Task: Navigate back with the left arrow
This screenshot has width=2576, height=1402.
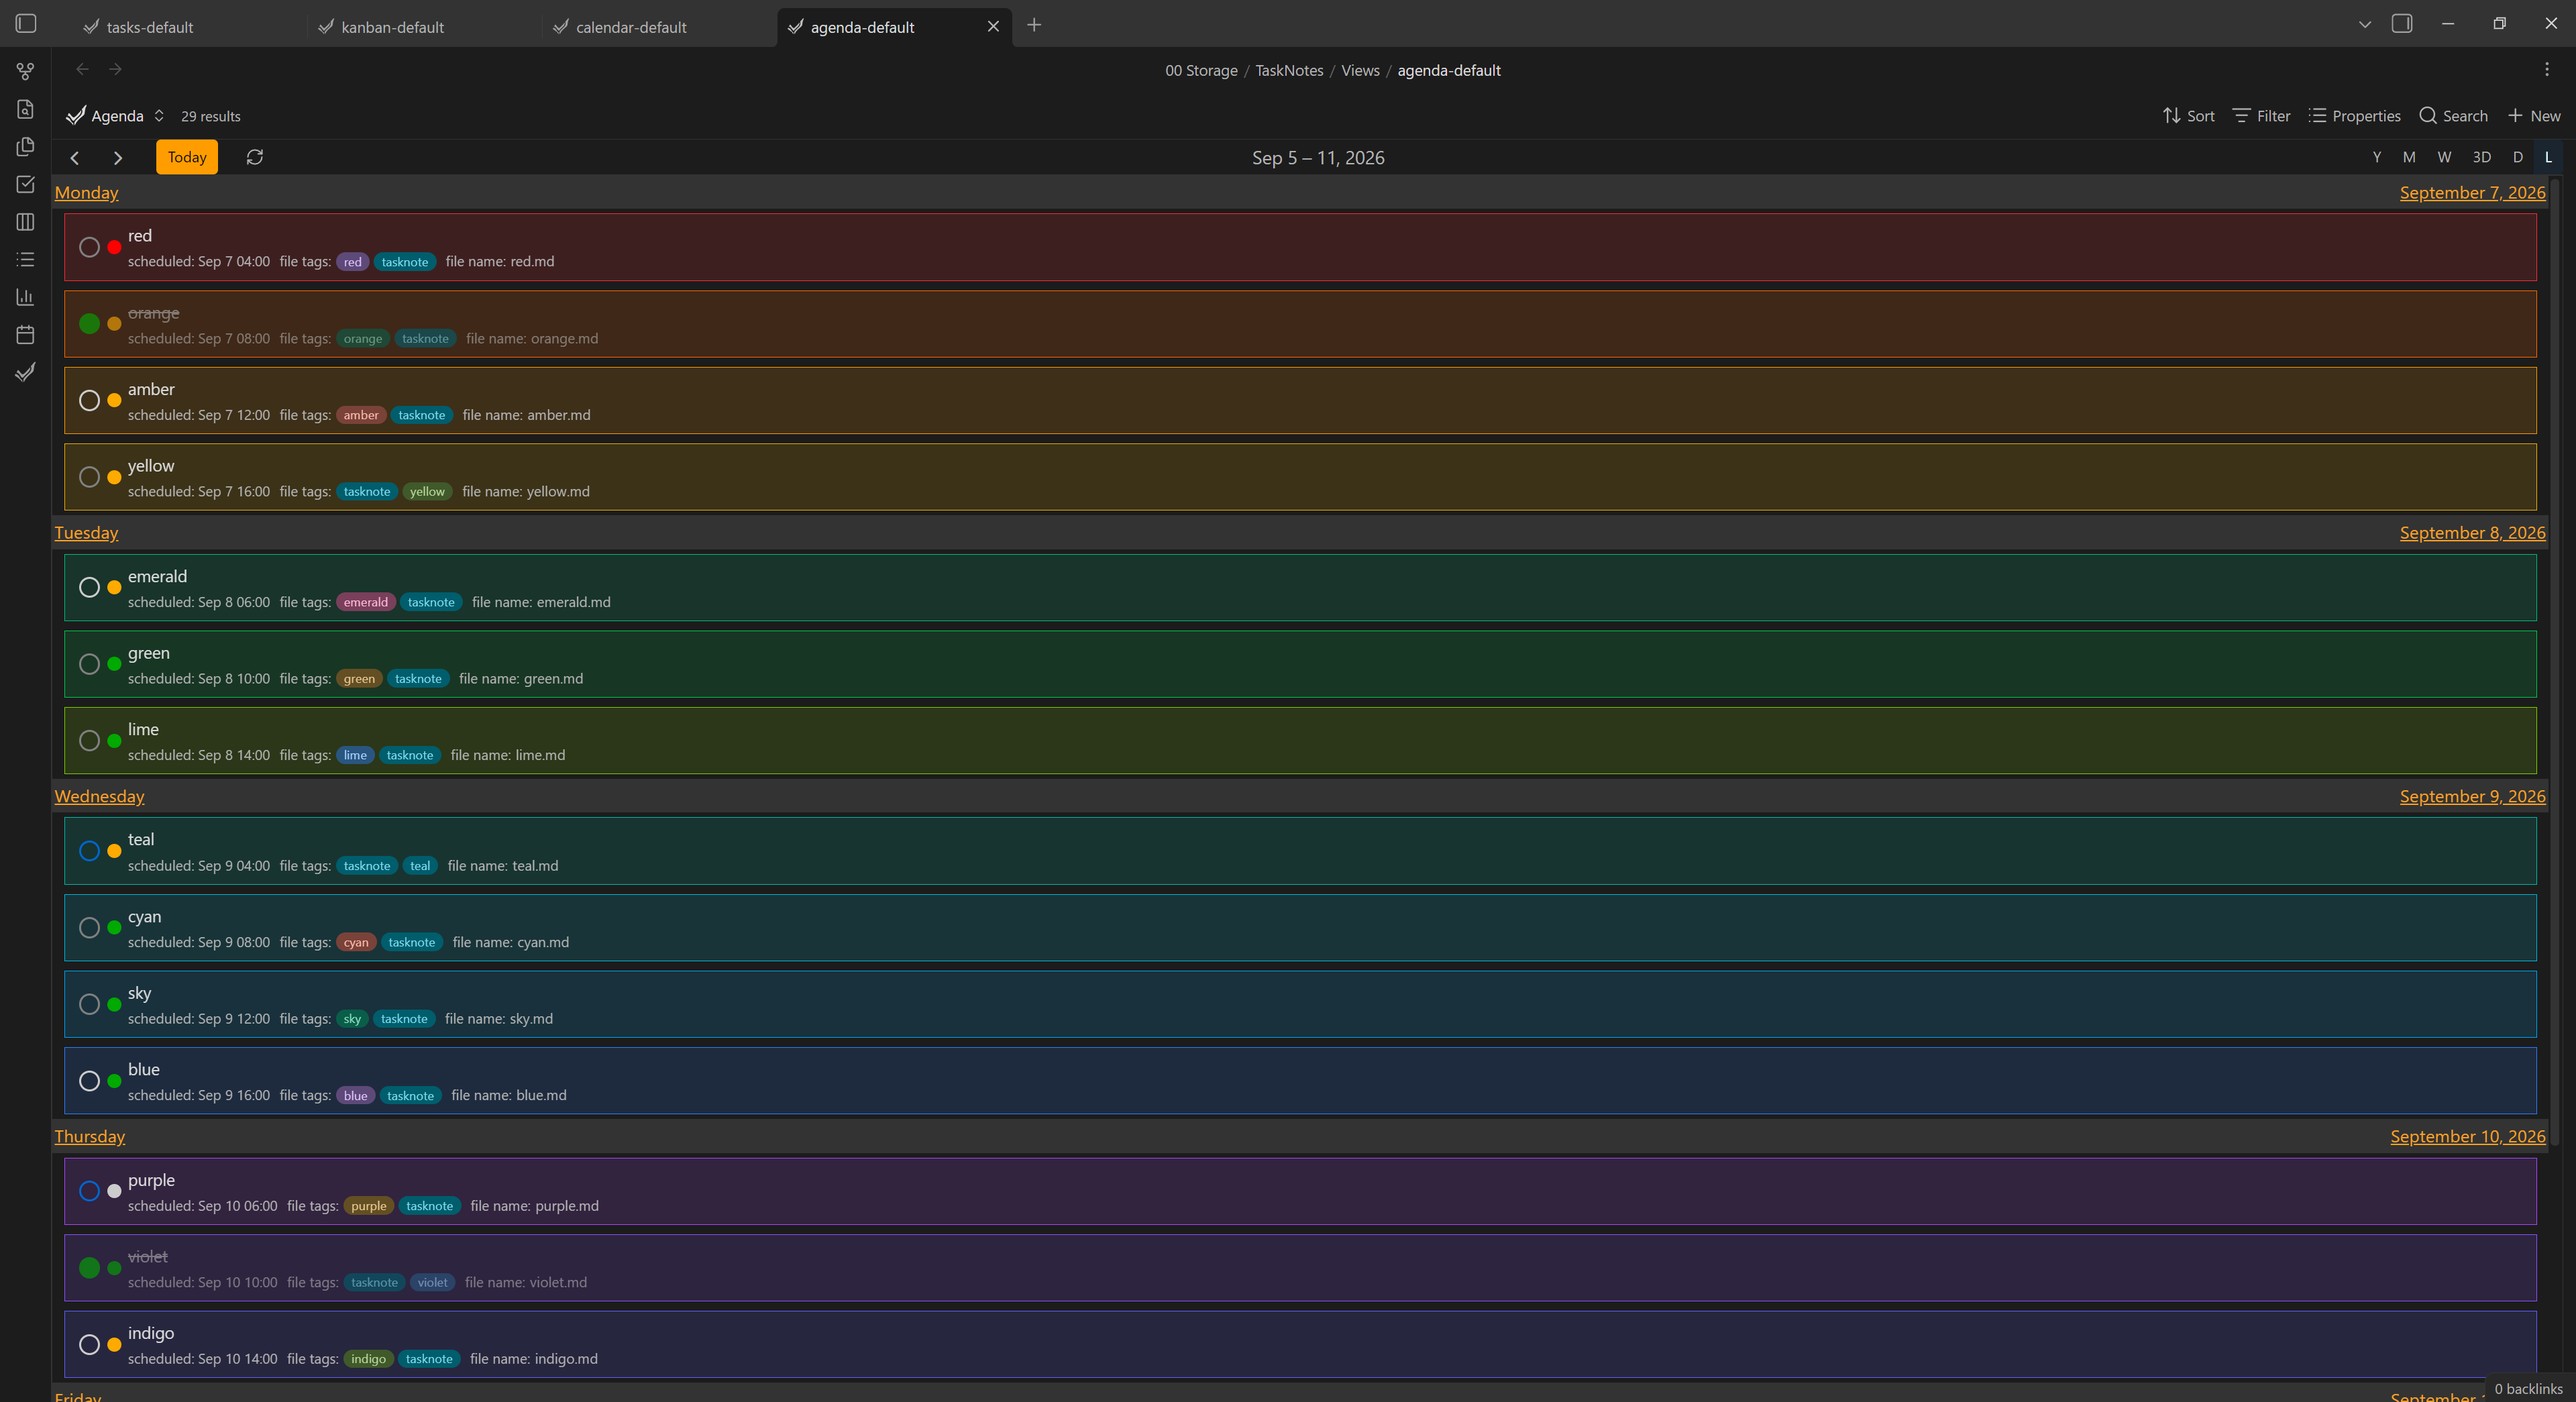Action: [x=82, y=69]
